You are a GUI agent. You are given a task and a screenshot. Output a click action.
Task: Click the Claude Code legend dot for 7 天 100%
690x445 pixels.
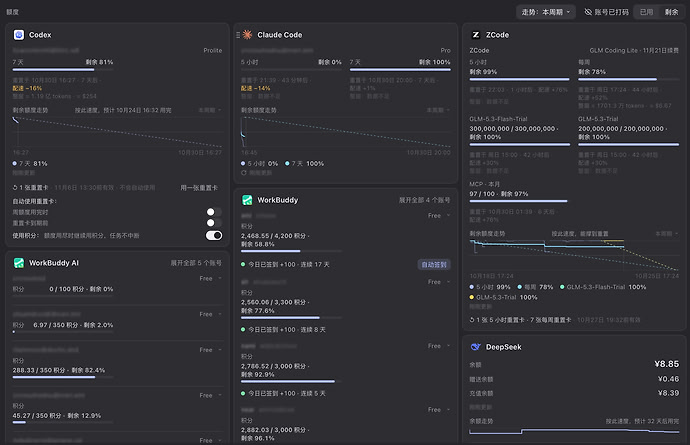[287, 164]
